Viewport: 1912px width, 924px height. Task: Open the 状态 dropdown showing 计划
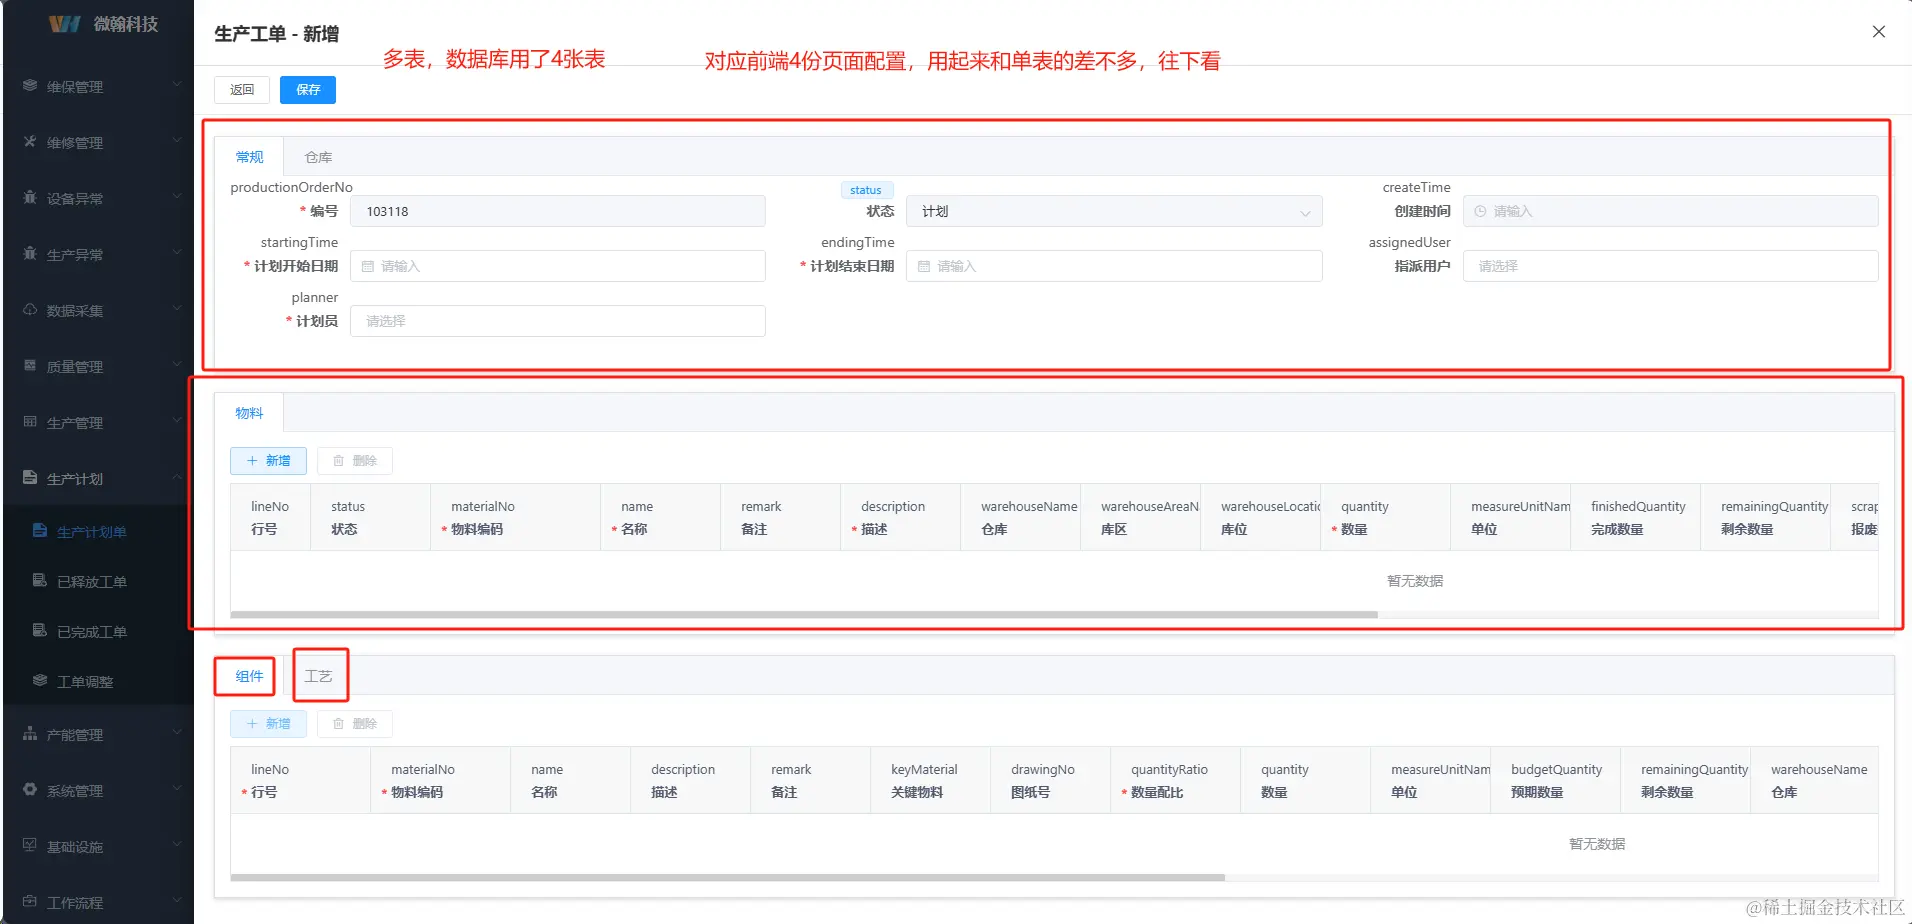click(1114, 211)
